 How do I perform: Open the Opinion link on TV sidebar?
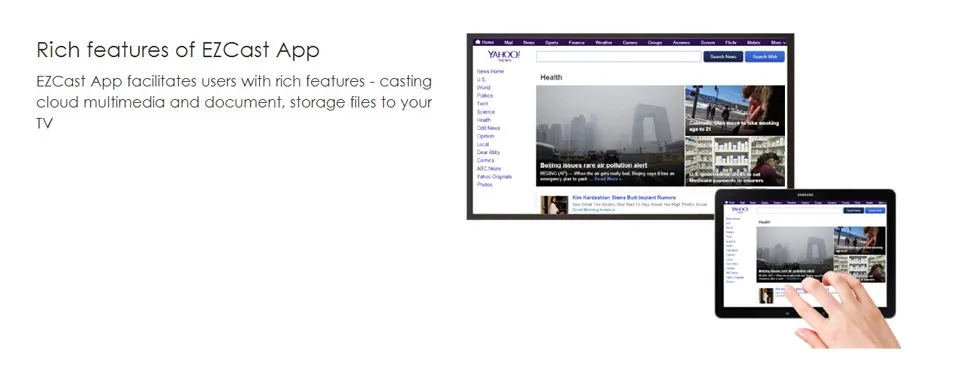coord(486,136)
